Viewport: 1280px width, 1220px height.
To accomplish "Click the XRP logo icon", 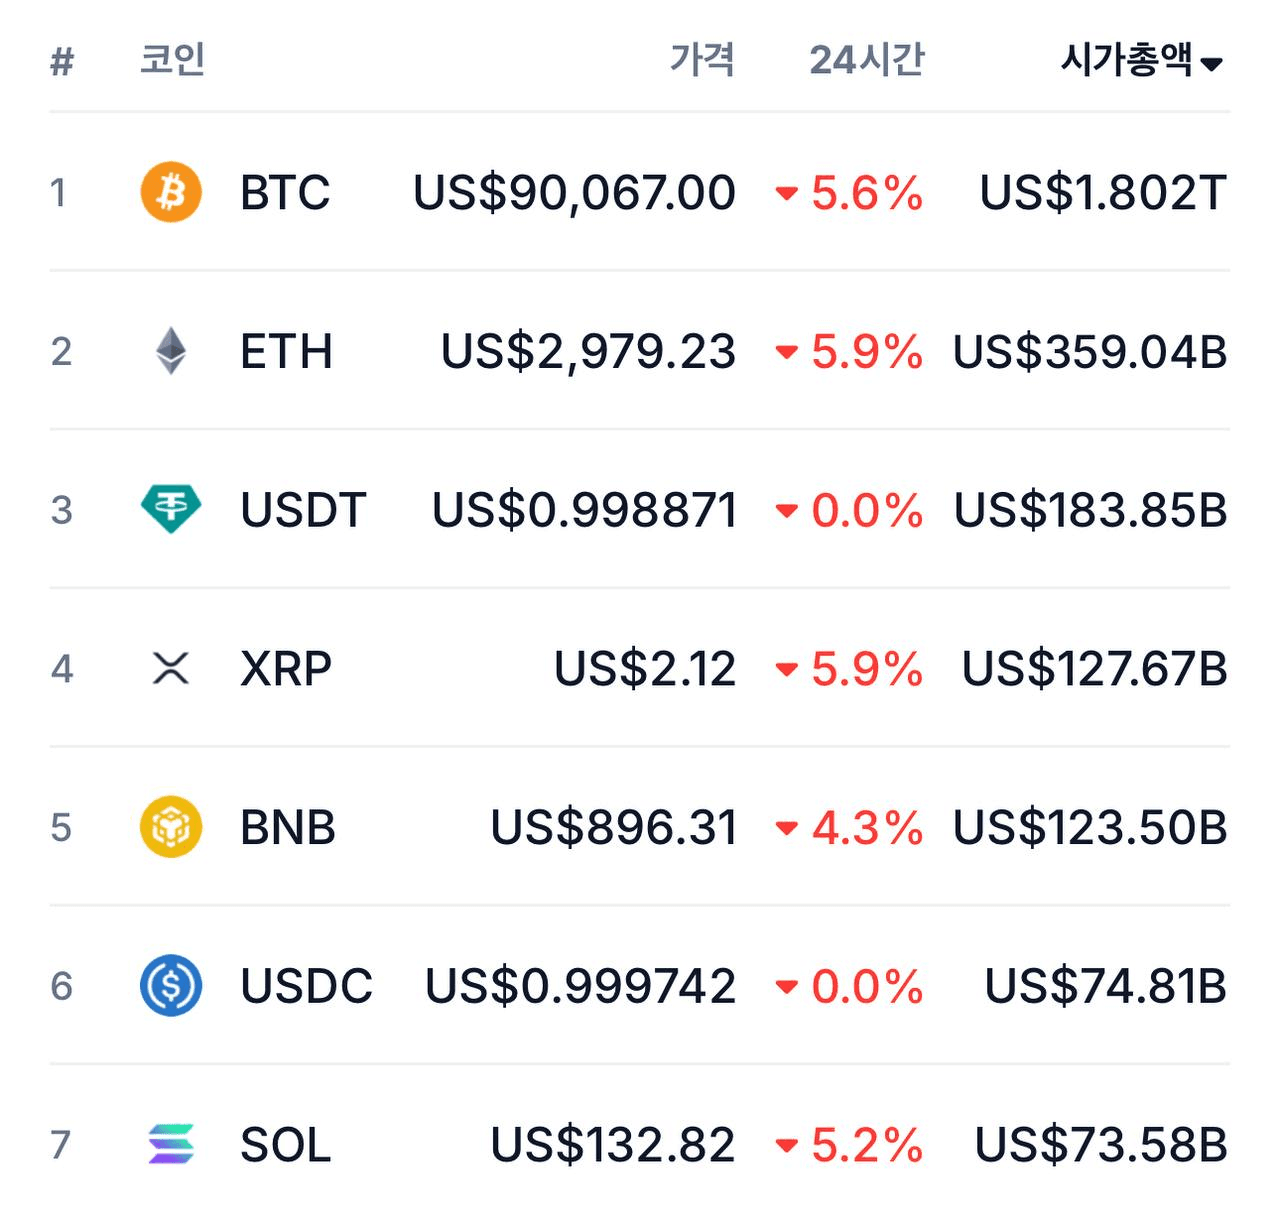I will coord(171,668).
